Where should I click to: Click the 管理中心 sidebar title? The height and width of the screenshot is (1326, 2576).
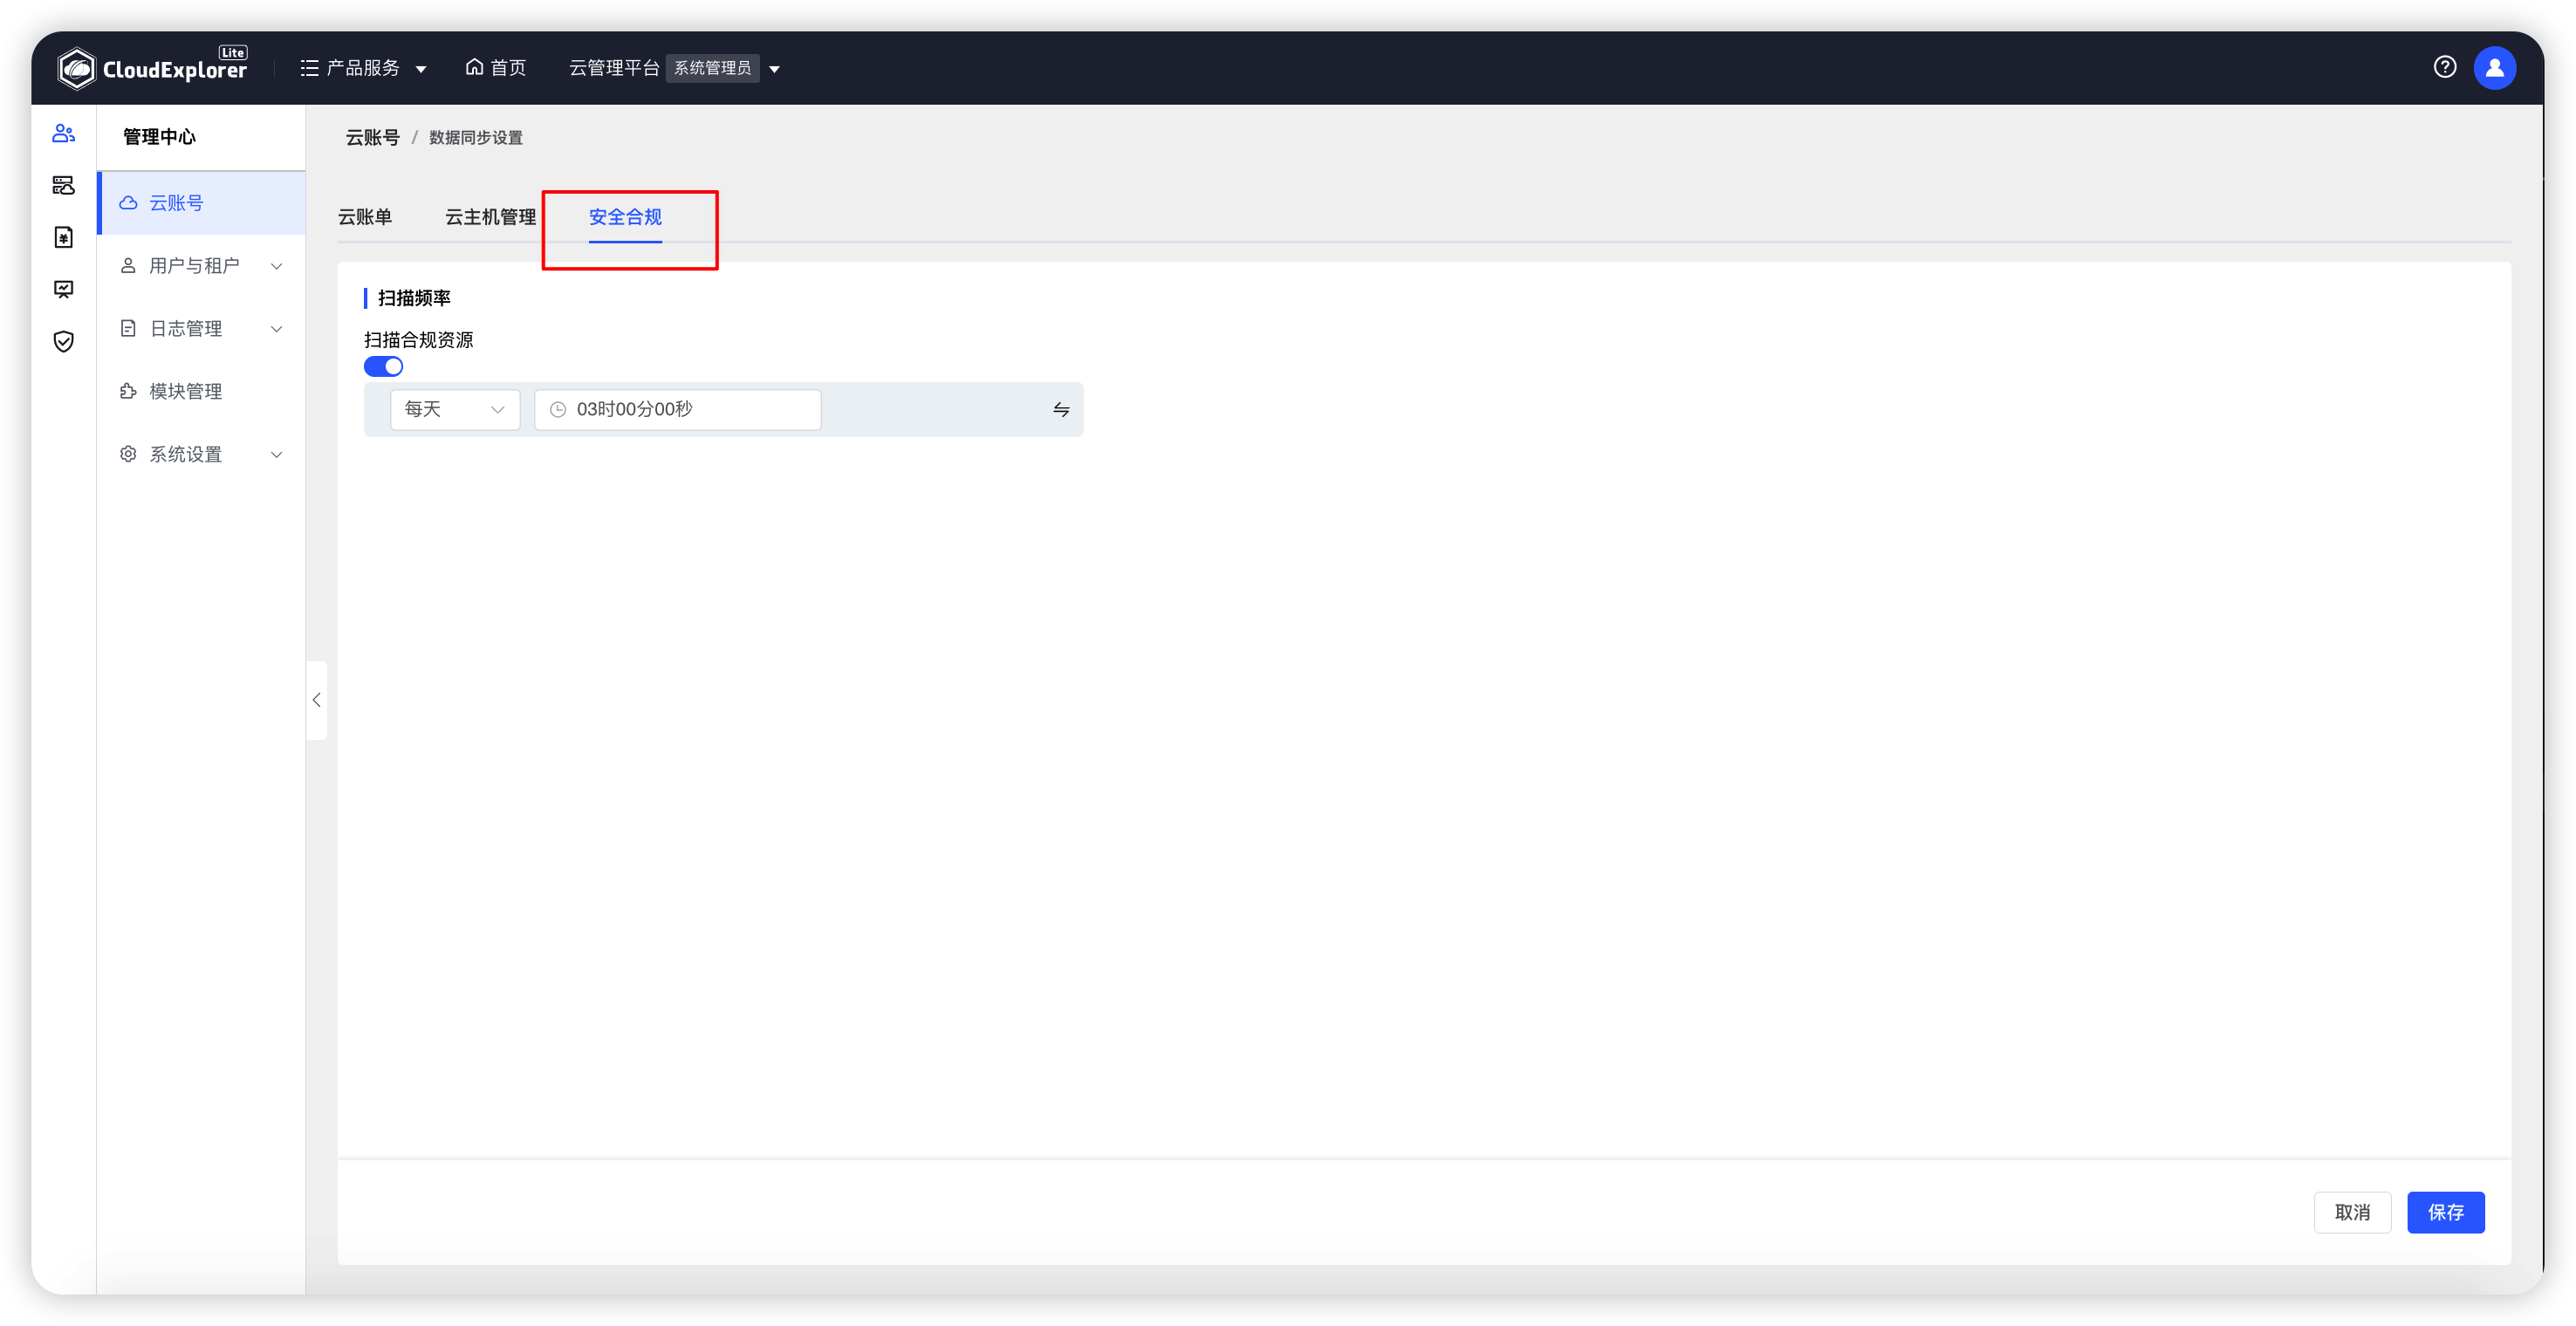click(159, 136)
